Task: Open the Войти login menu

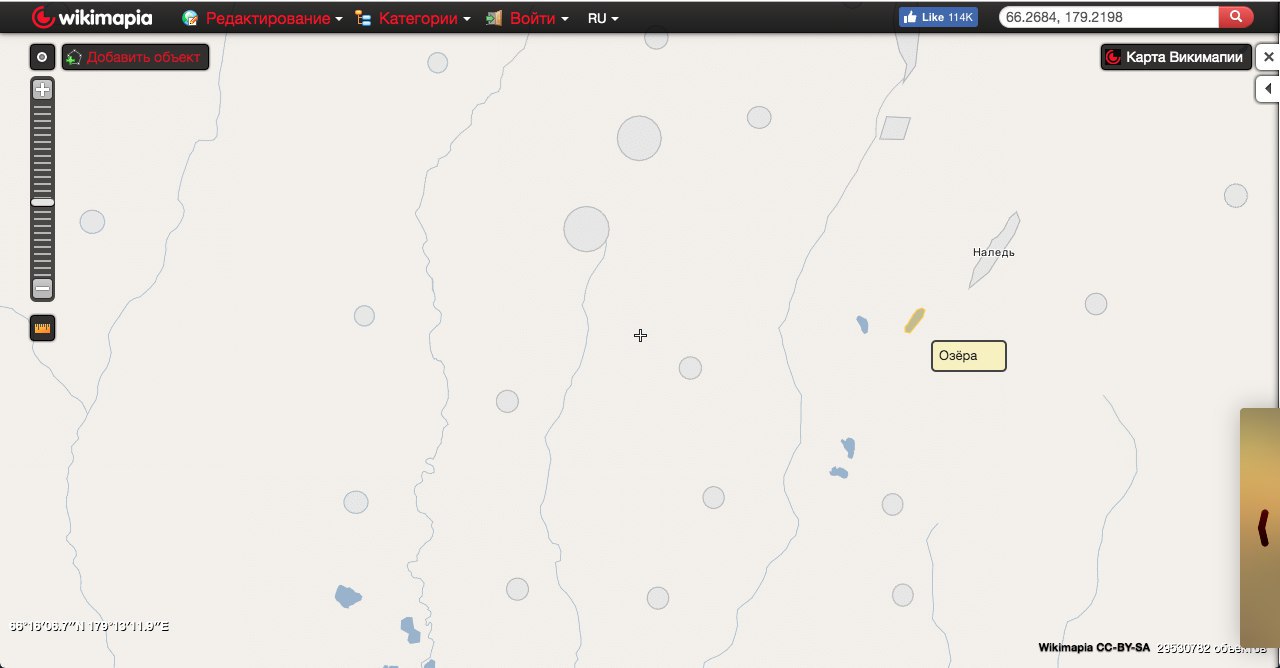Action: pyautogui.click(x=539, y=18)
